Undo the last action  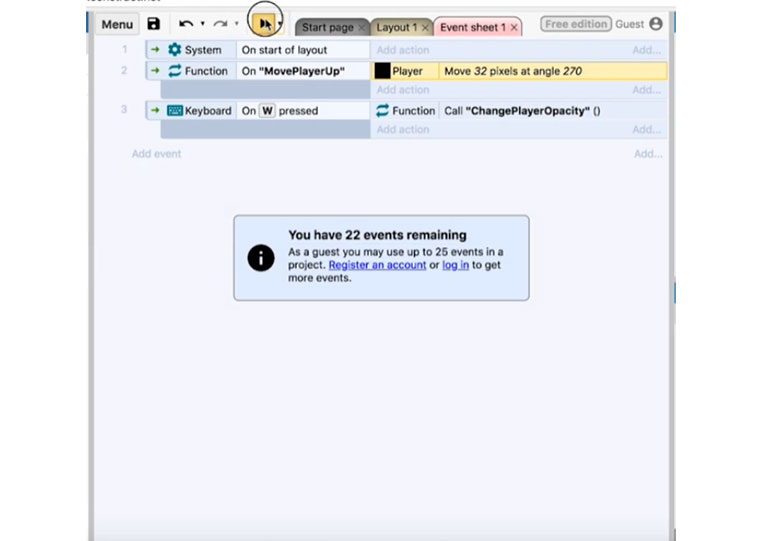(186, 23)
